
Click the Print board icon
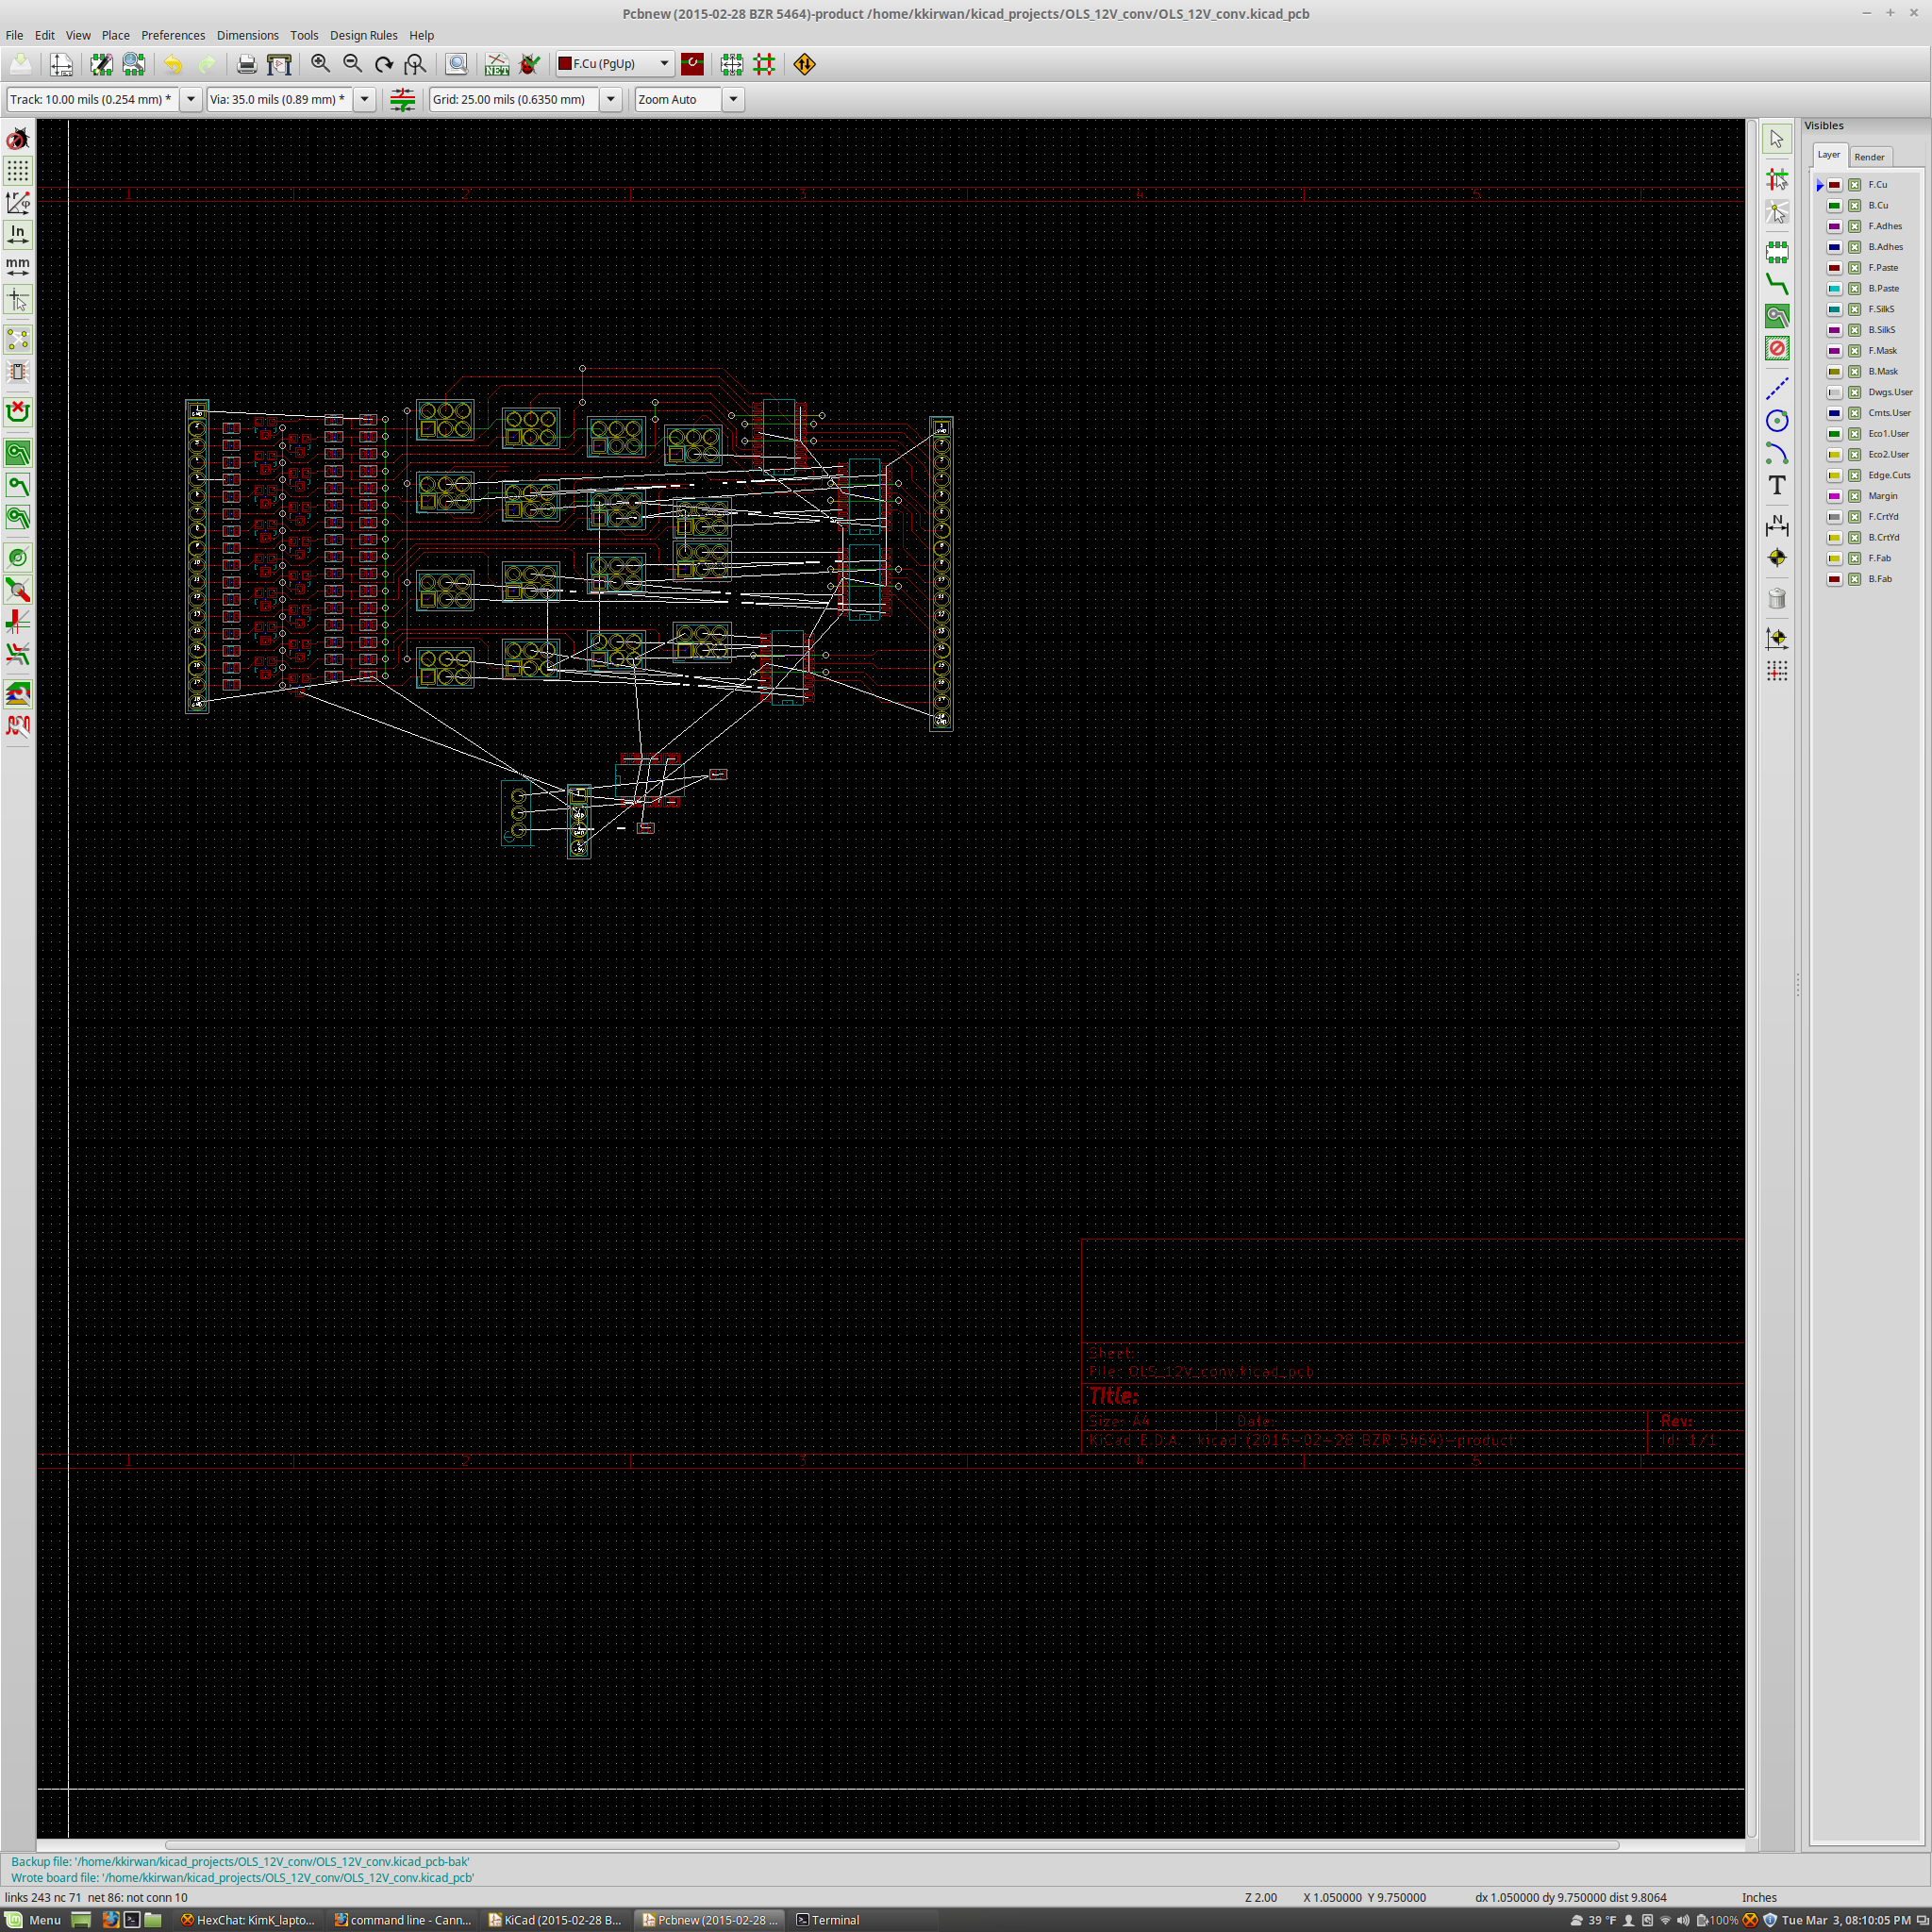pos(247,65)
